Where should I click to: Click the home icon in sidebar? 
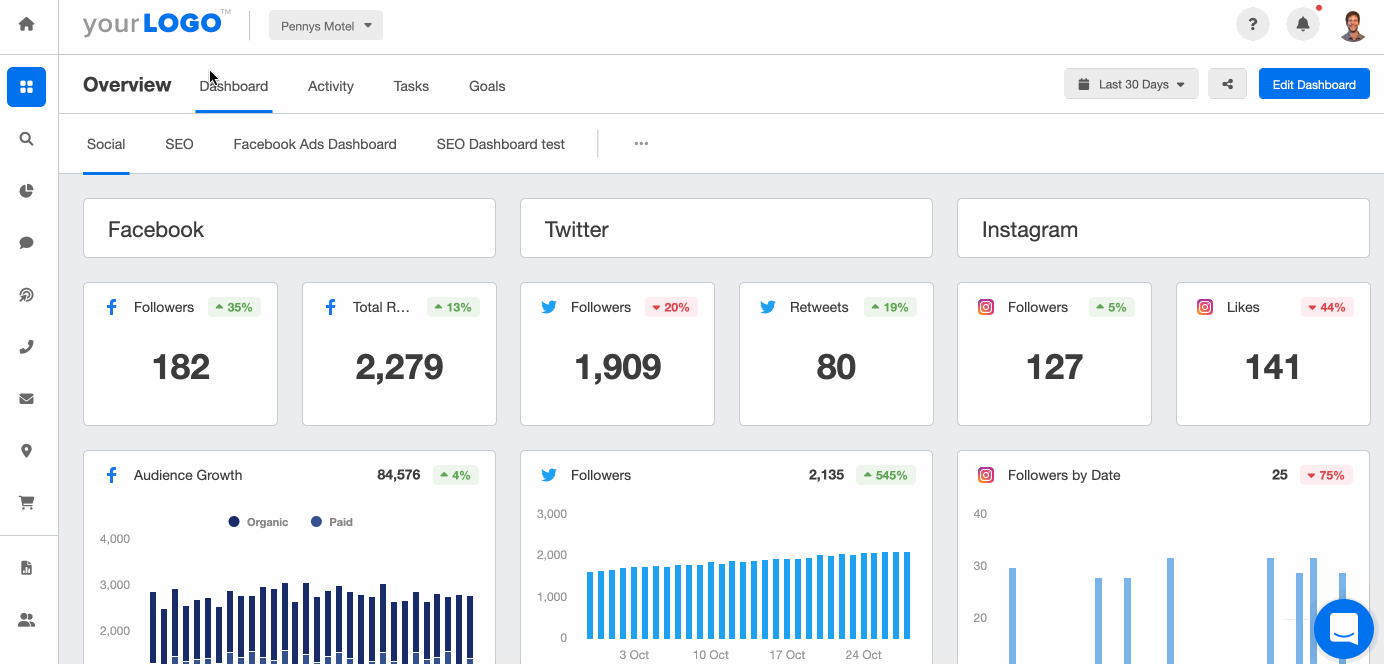tap(27, 25)
